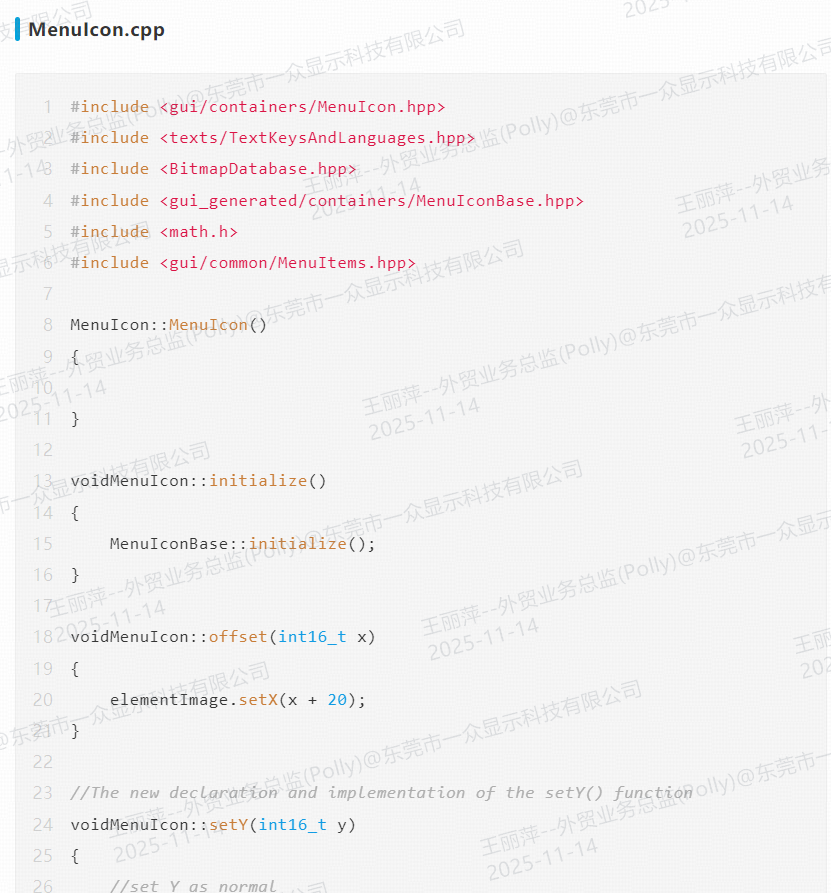Image resolution: width=831 pixels, height=893 pixels.
Task: Click the offset function name
Action: point(237,637)
